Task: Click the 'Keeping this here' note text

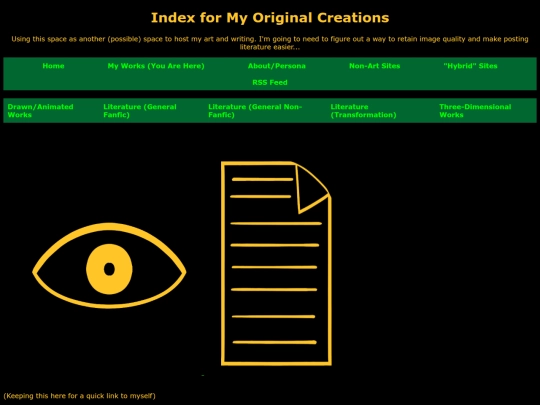Action: click(80, 396)
